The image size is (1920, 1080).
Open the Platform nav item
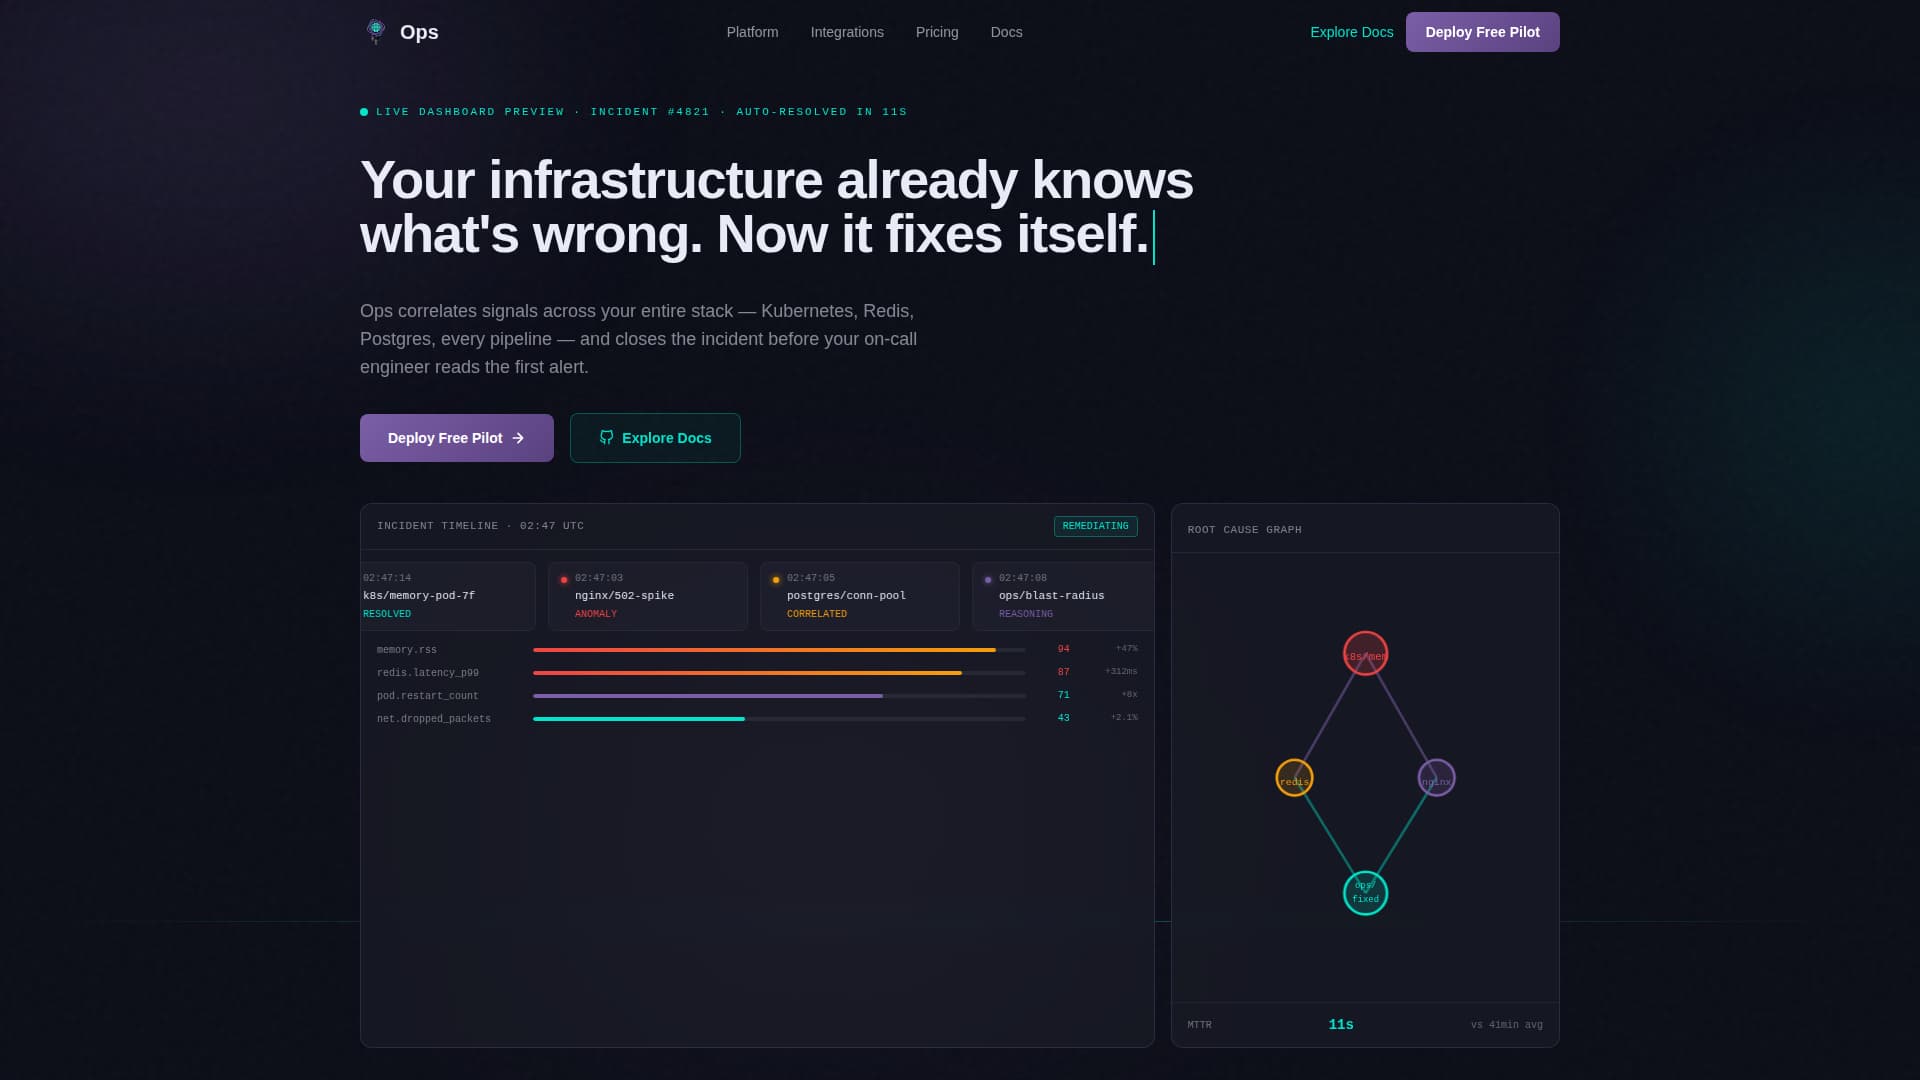752,32
